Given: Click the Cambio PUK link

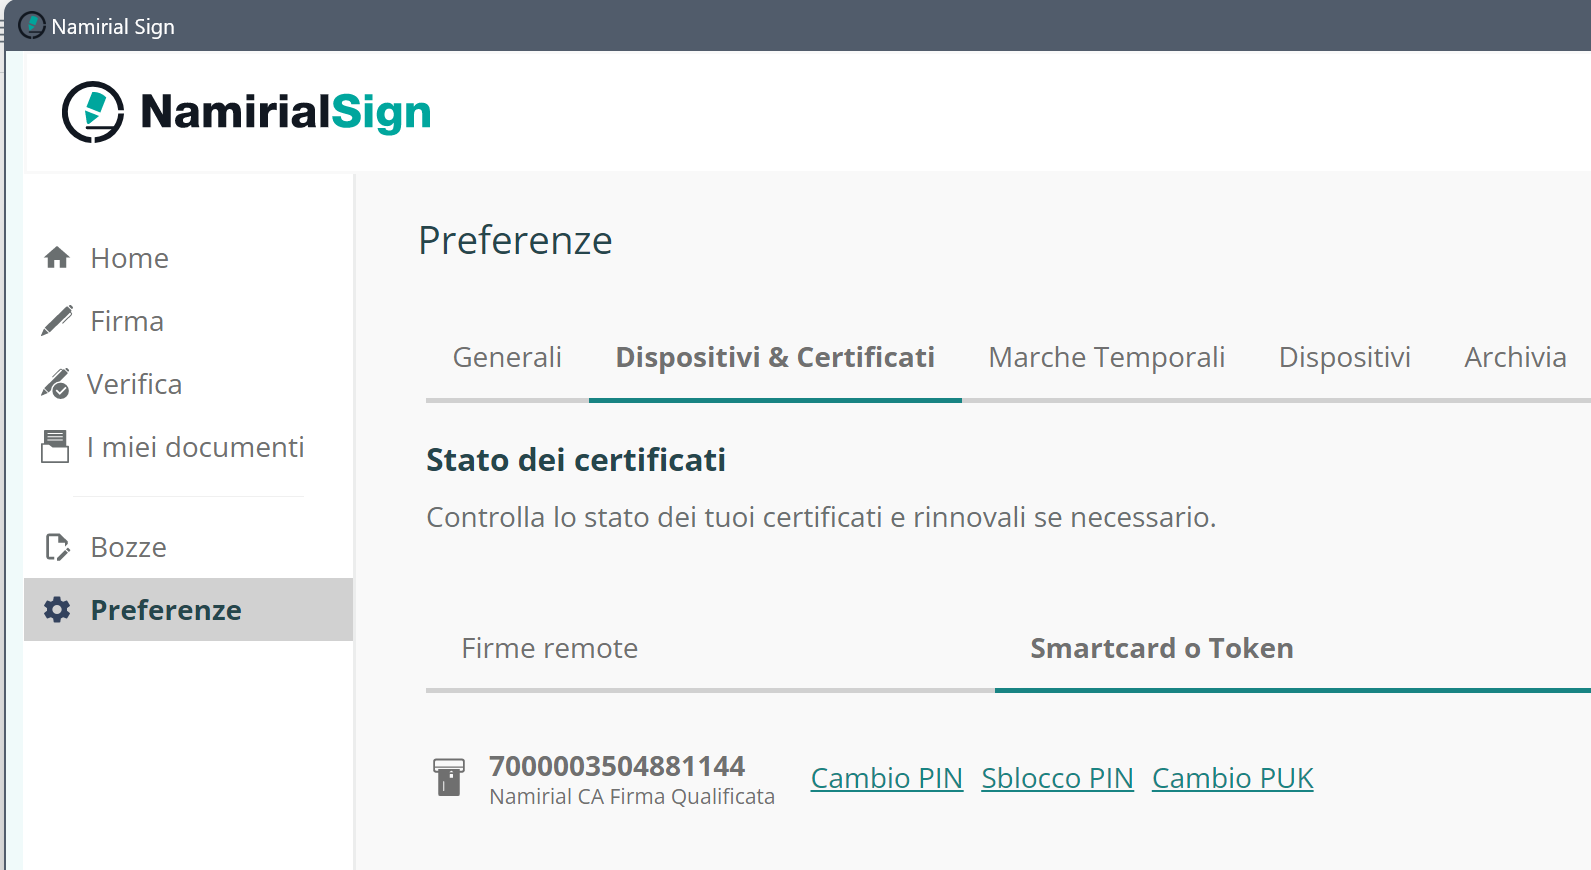Looking at the screenshot, I should point(1232,778).
